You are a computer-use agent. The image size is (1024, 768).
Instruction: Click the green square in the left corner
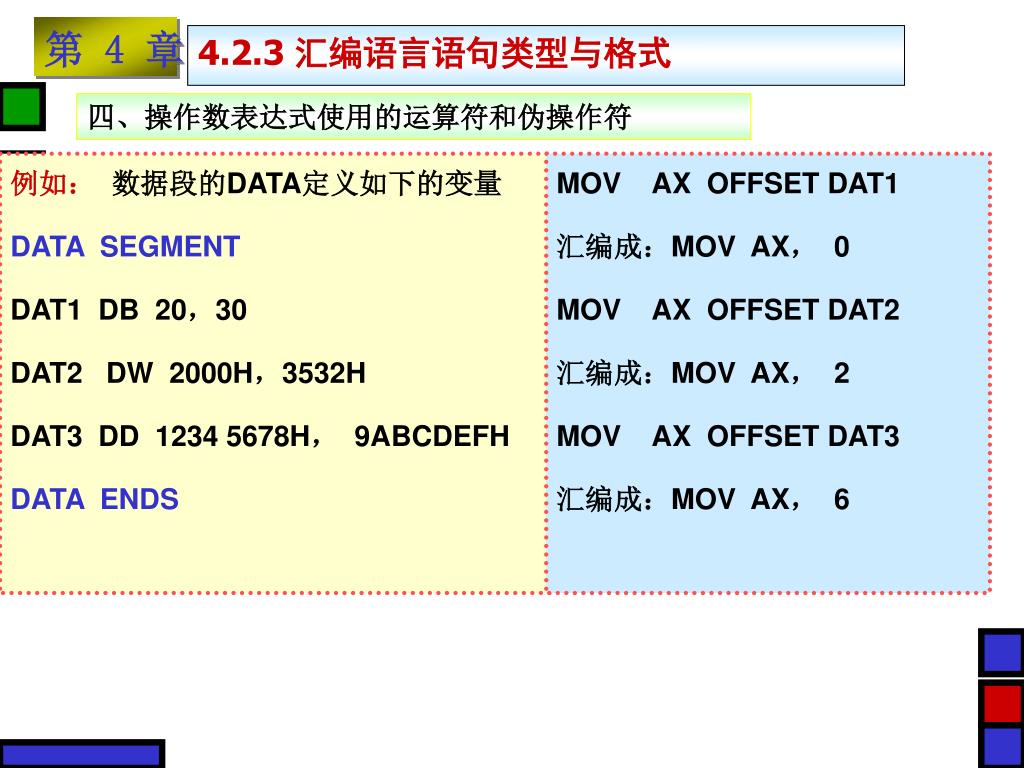(x=22, y=106)
